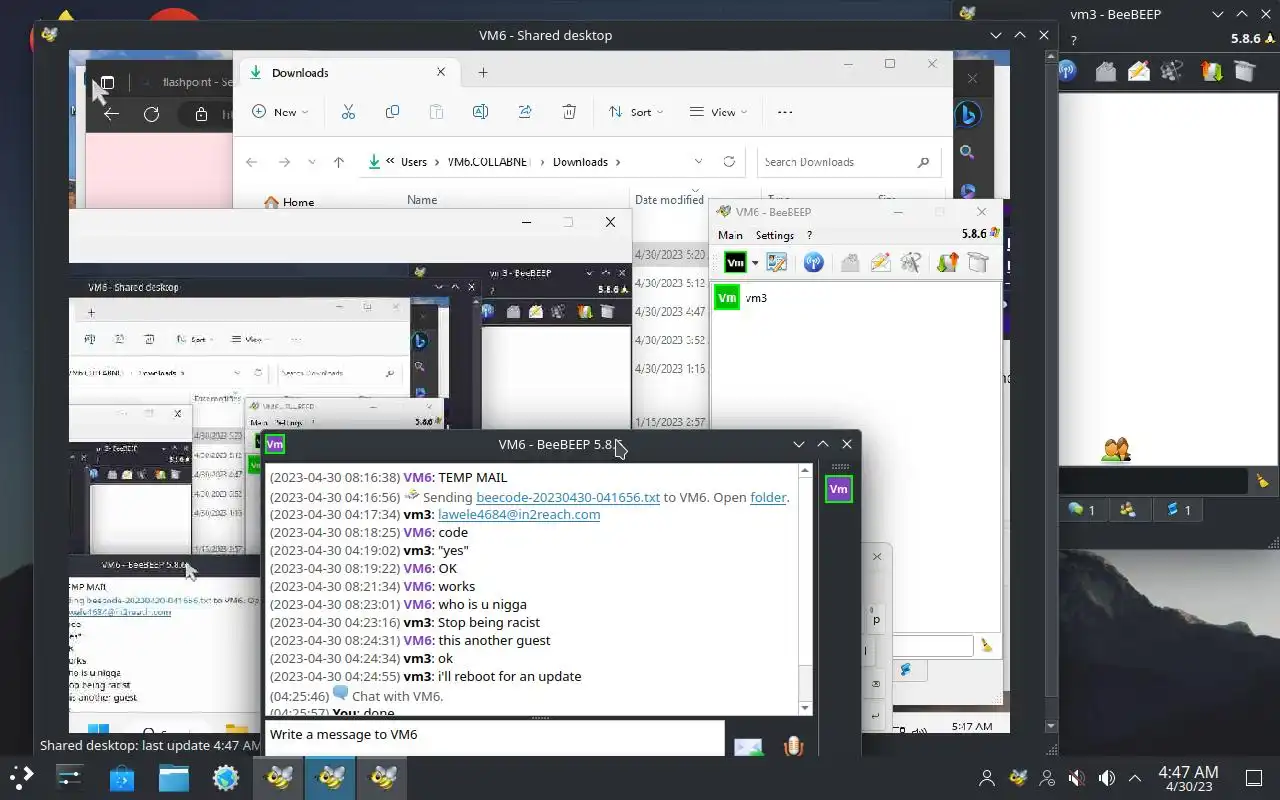1280x800 pixels.
Task: Open the blue file manager in the taskbar
Action: point(174,777)
